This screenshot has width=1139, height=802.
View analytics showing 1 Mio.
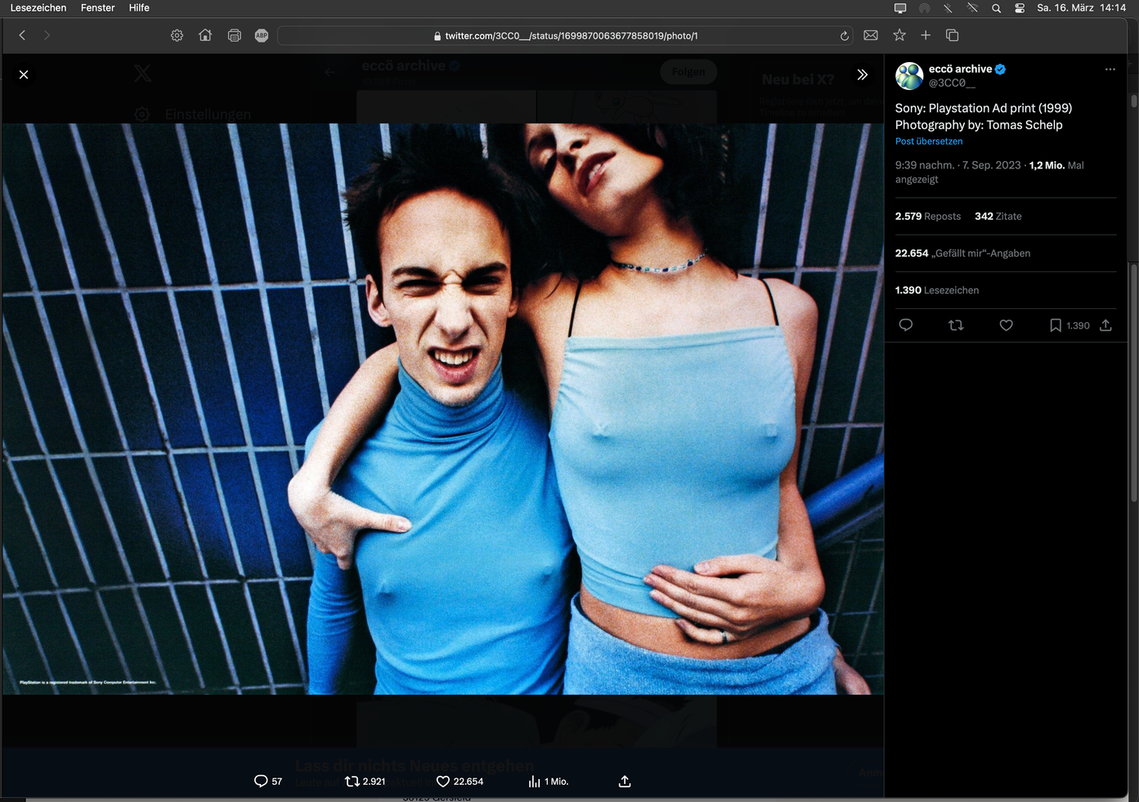pyautogui.click(x=548, y=781)
